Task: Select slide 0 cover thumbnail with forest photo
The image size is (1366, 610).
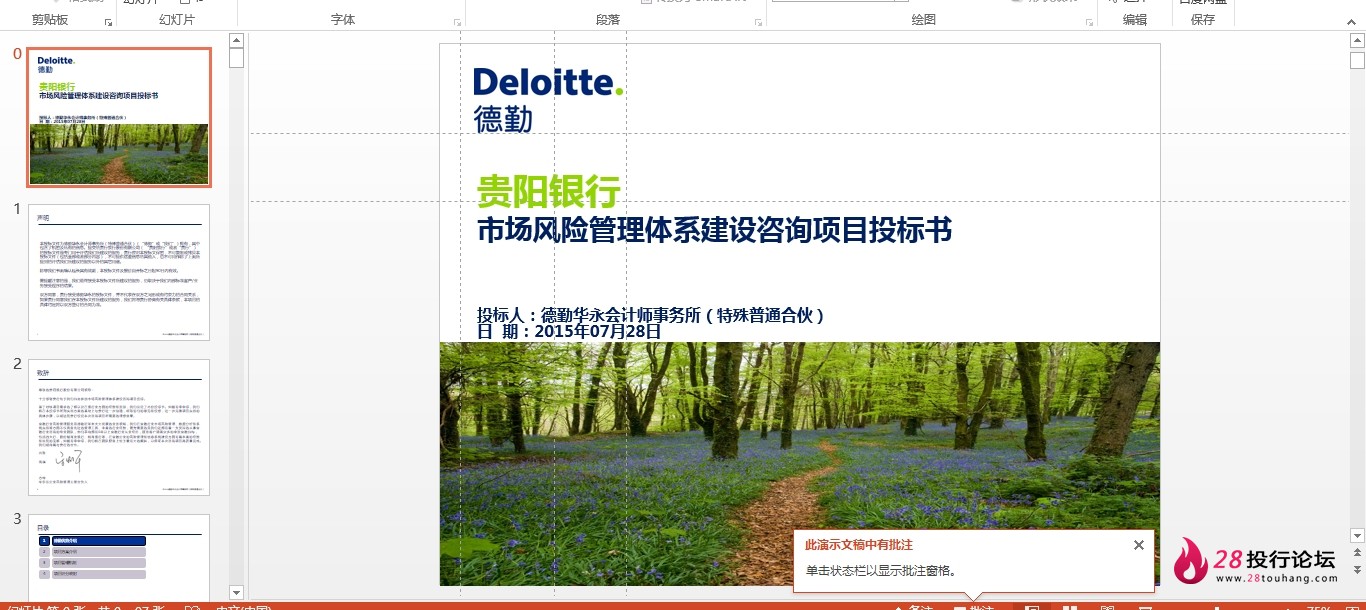Action: (119, 117)
